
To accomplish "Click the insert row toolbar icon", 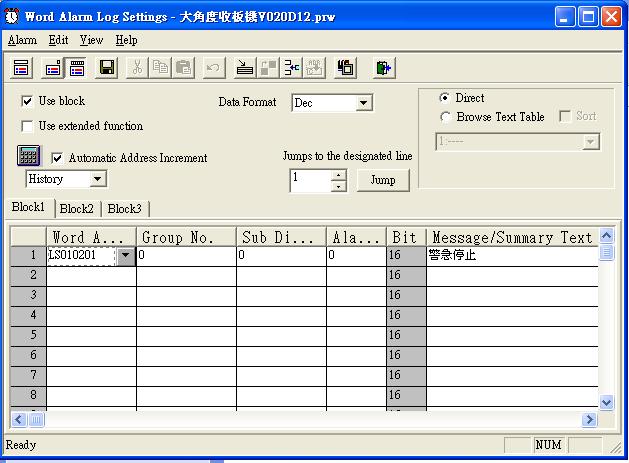I will [x=244, y=68].
